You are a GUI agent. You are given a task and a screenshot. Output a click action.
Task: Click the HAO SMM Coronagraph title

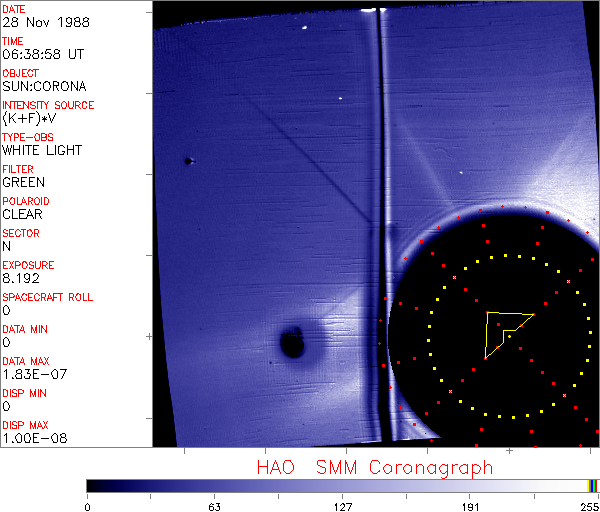[x=374, y=467]
